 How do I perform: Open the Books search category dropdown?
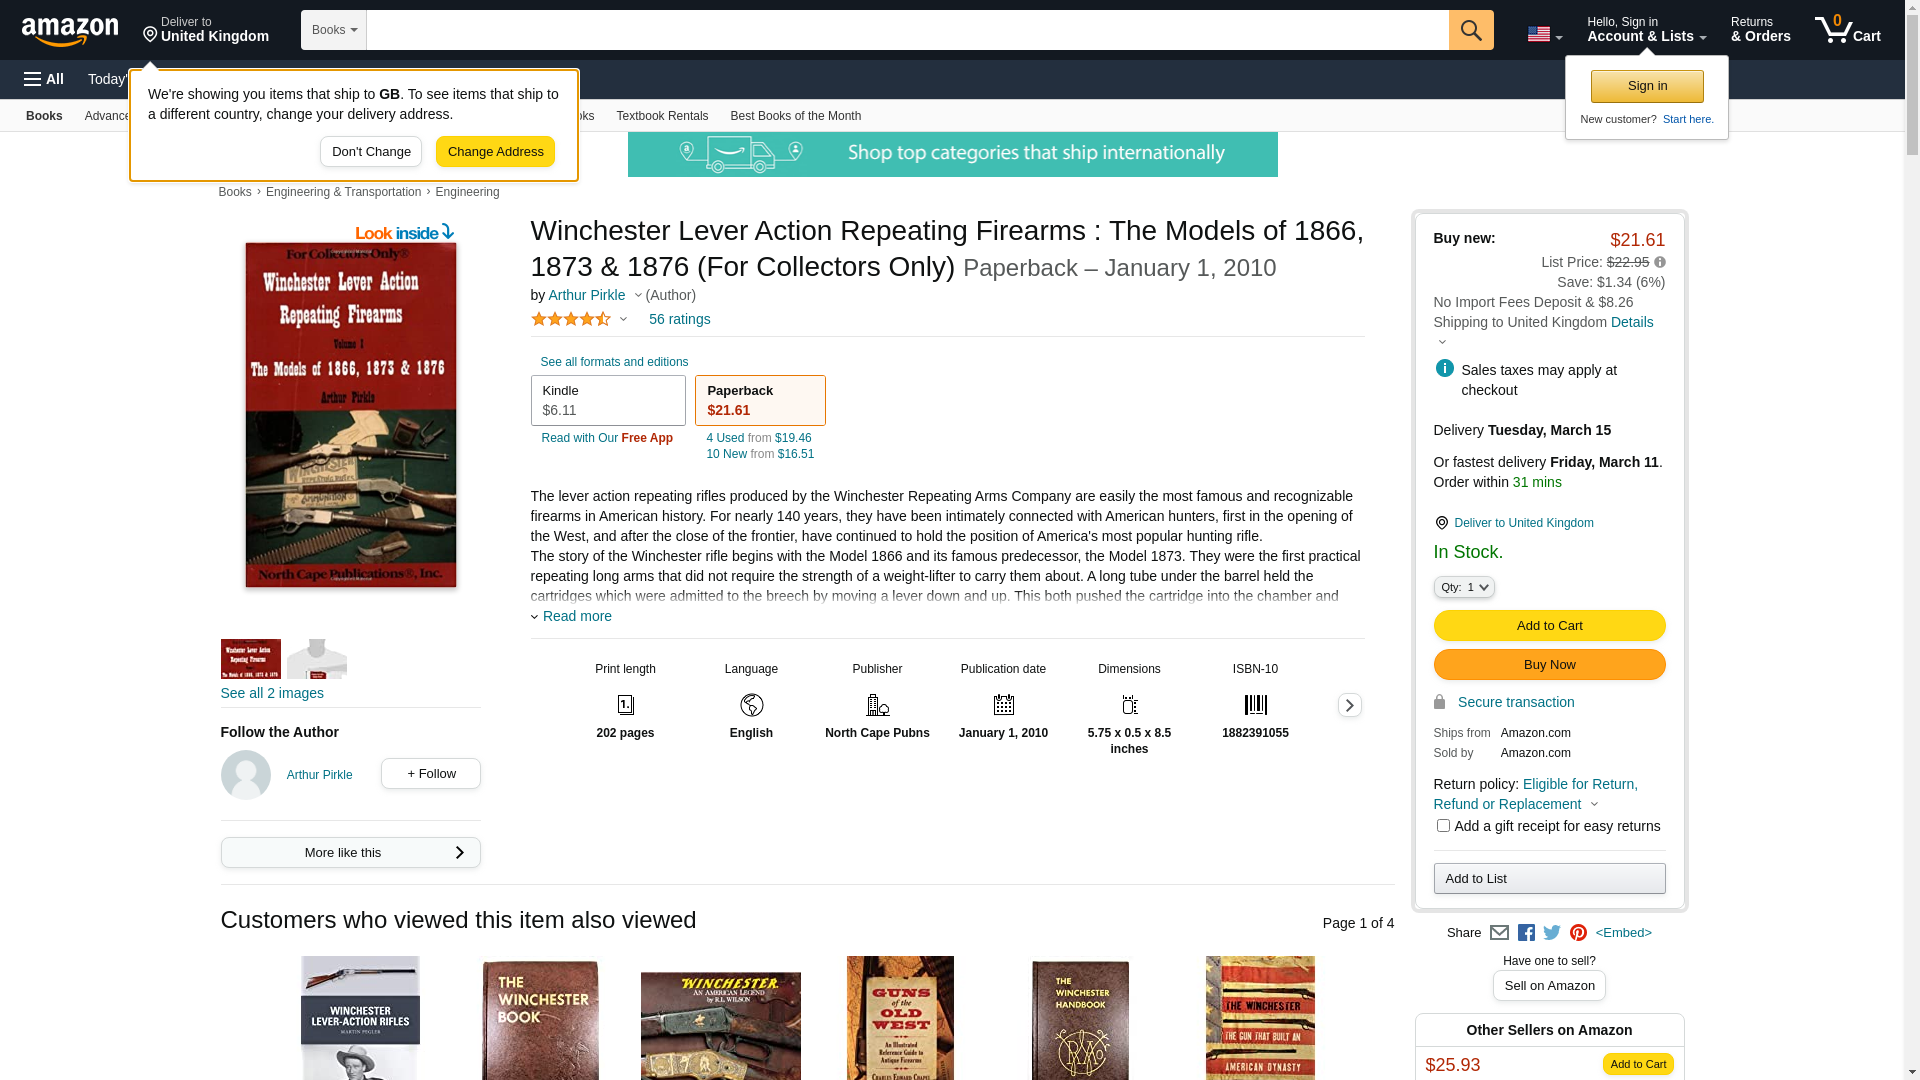pyautogui.click(x=334, y=30)
